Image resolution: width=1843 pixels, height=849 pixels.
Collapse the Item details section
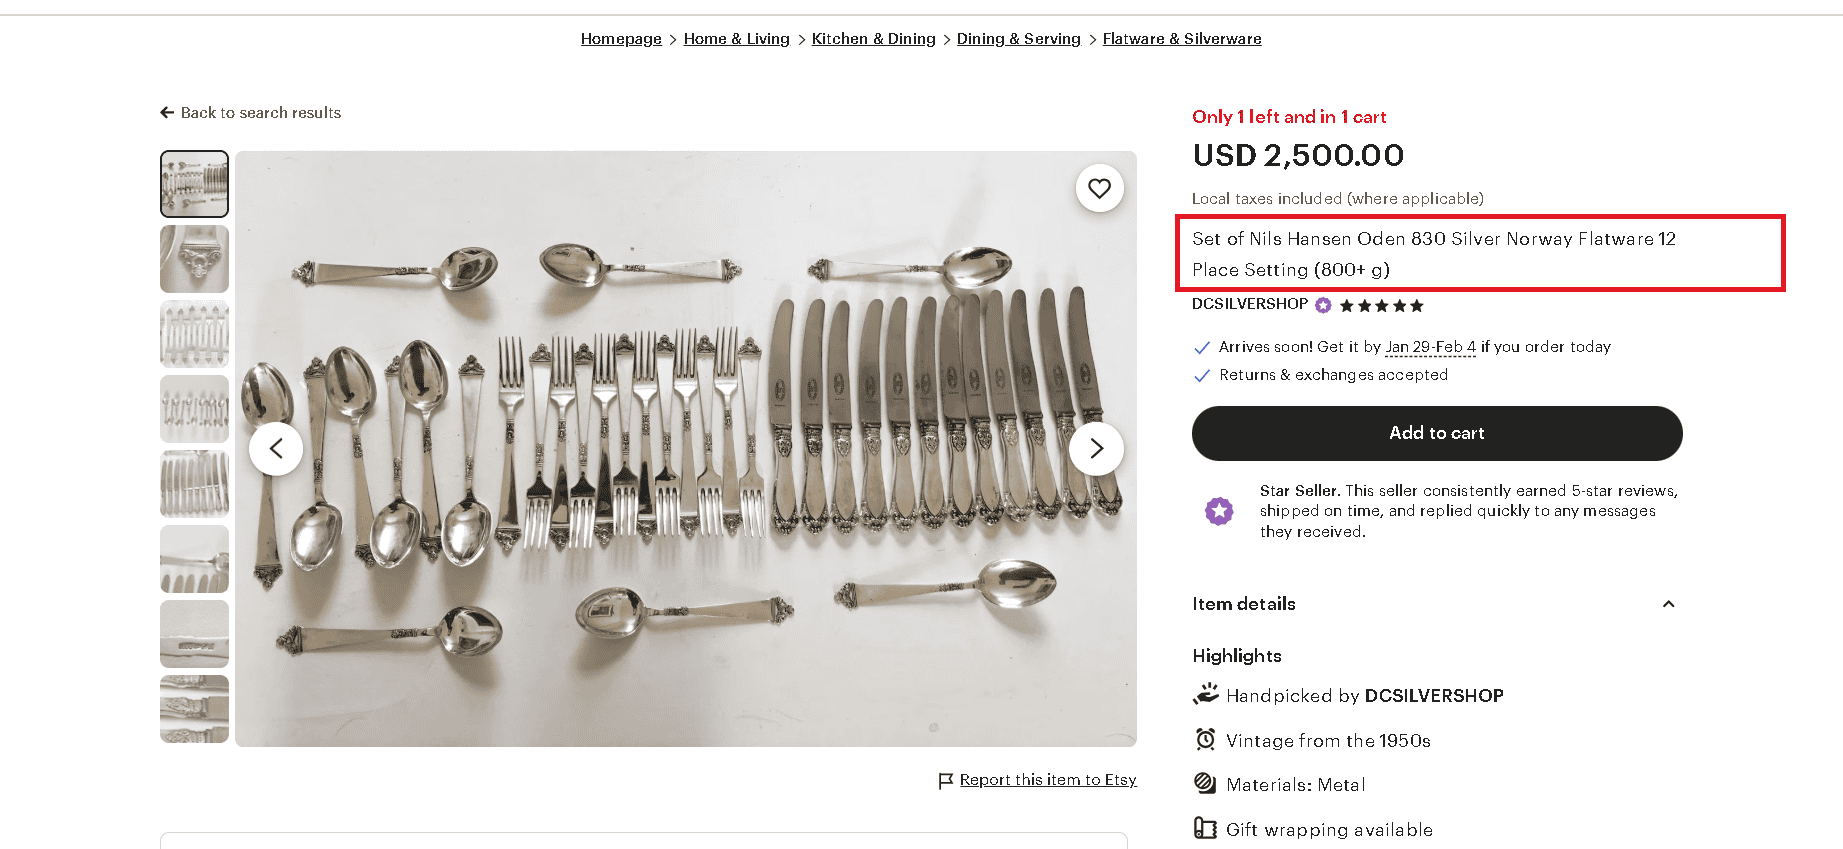(x=1668, y=604)
